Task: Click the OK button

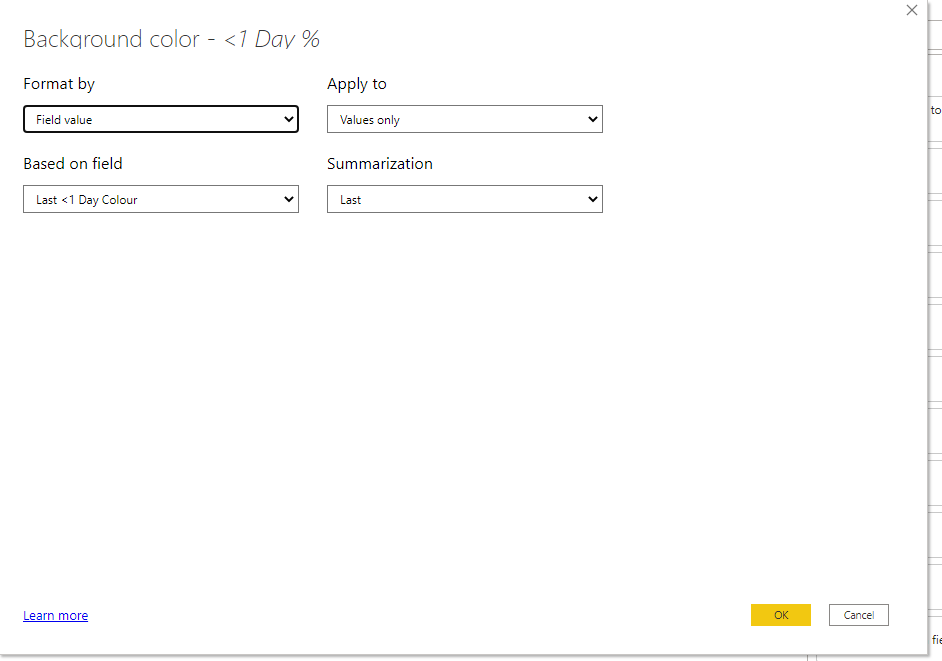Action: 780,615
